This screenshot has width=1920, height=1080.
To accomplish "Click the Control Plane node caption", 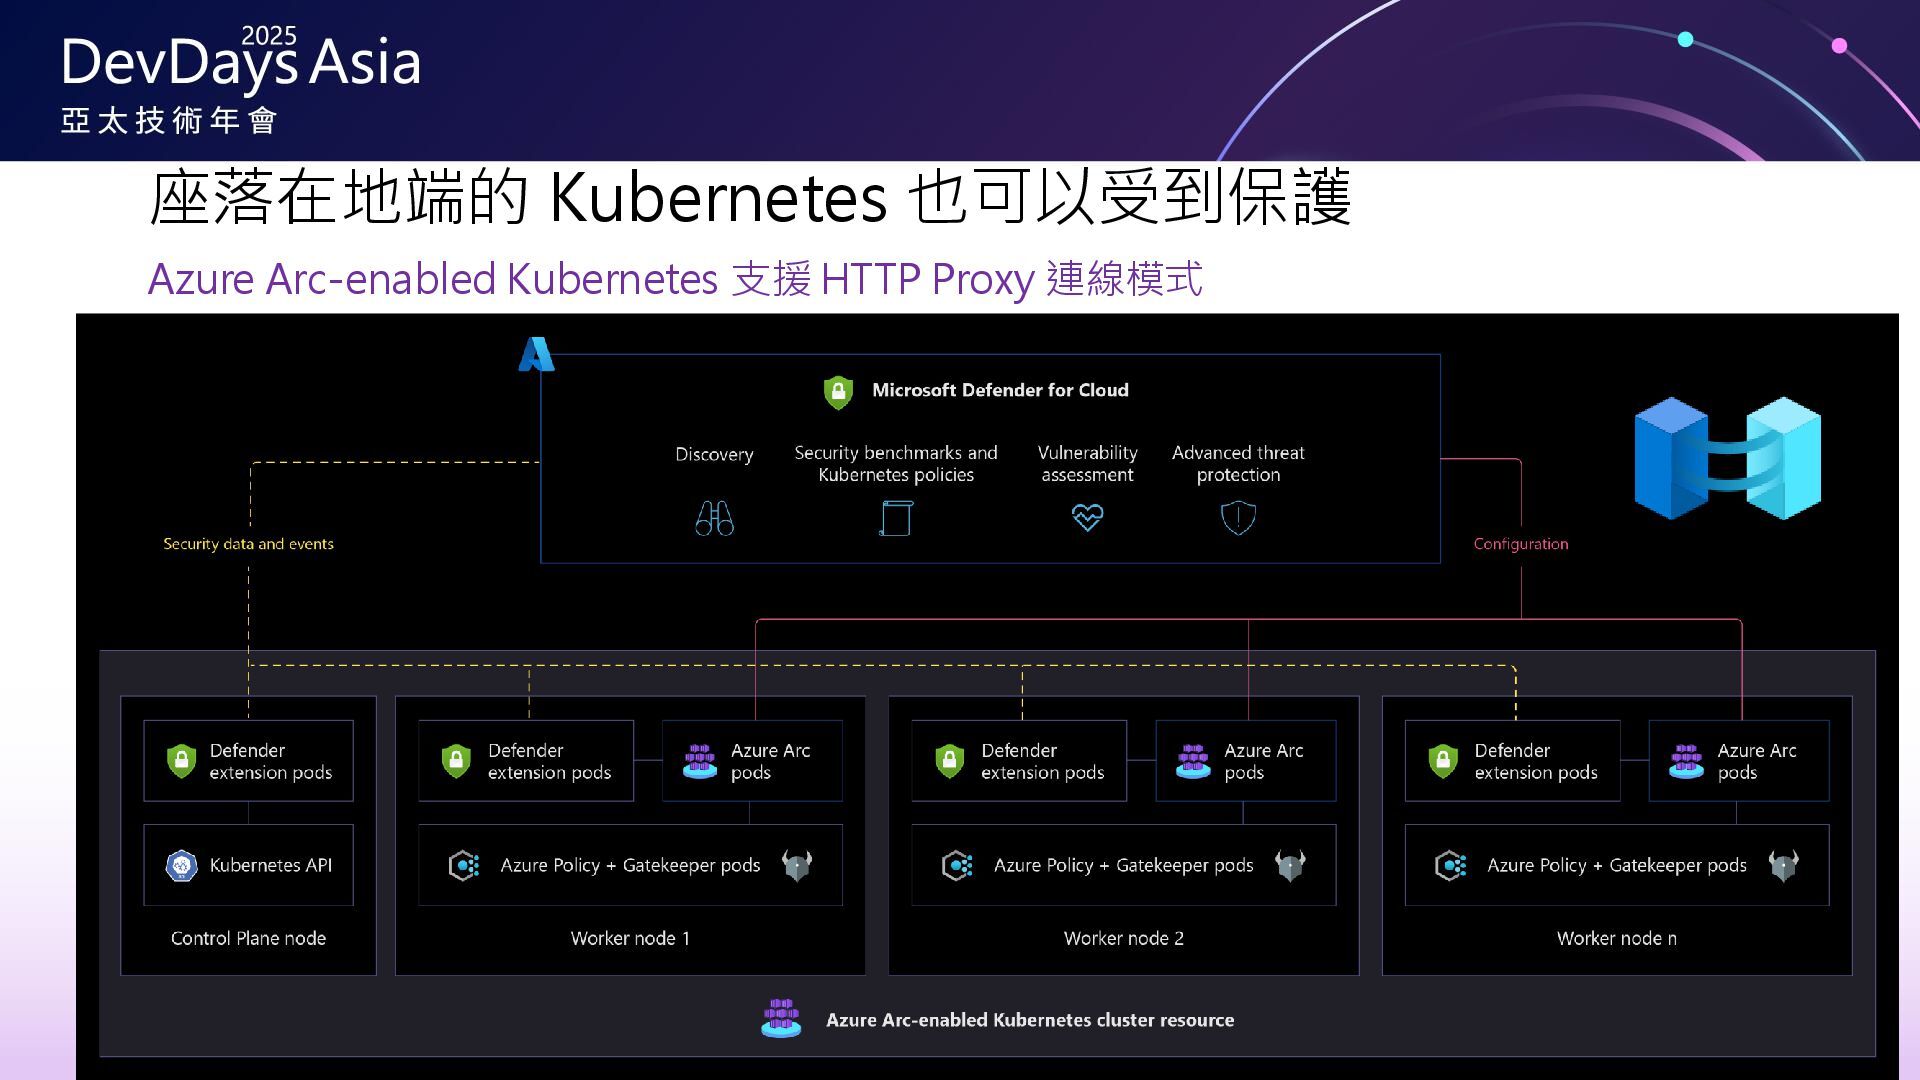I will tap(248, 938).
